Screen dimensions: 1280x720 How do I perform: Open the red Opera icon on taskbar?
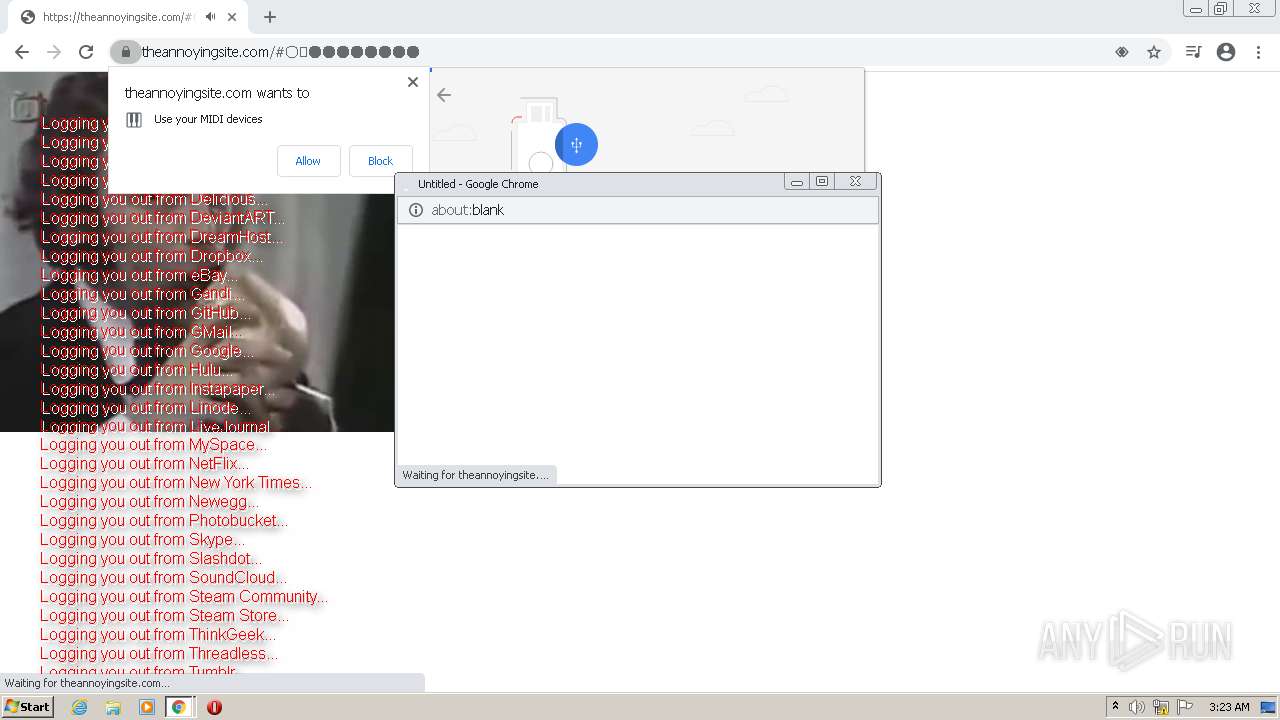click(214, 707)
